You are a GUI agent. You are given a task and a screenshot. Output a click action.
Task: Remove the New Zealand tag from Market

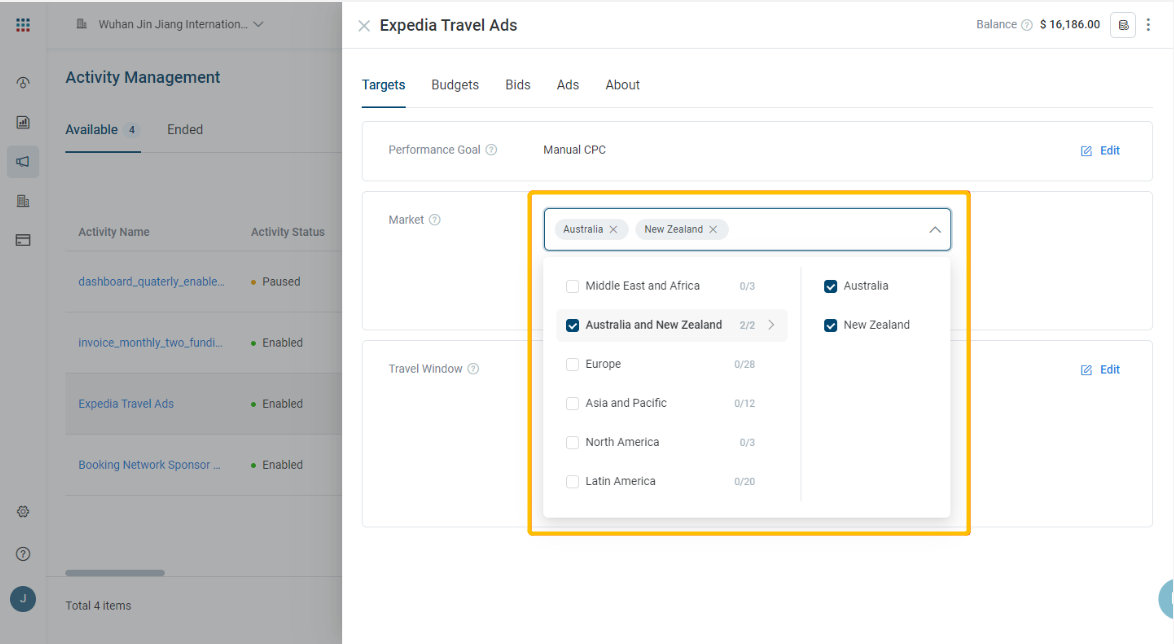(x=713, y=229)
